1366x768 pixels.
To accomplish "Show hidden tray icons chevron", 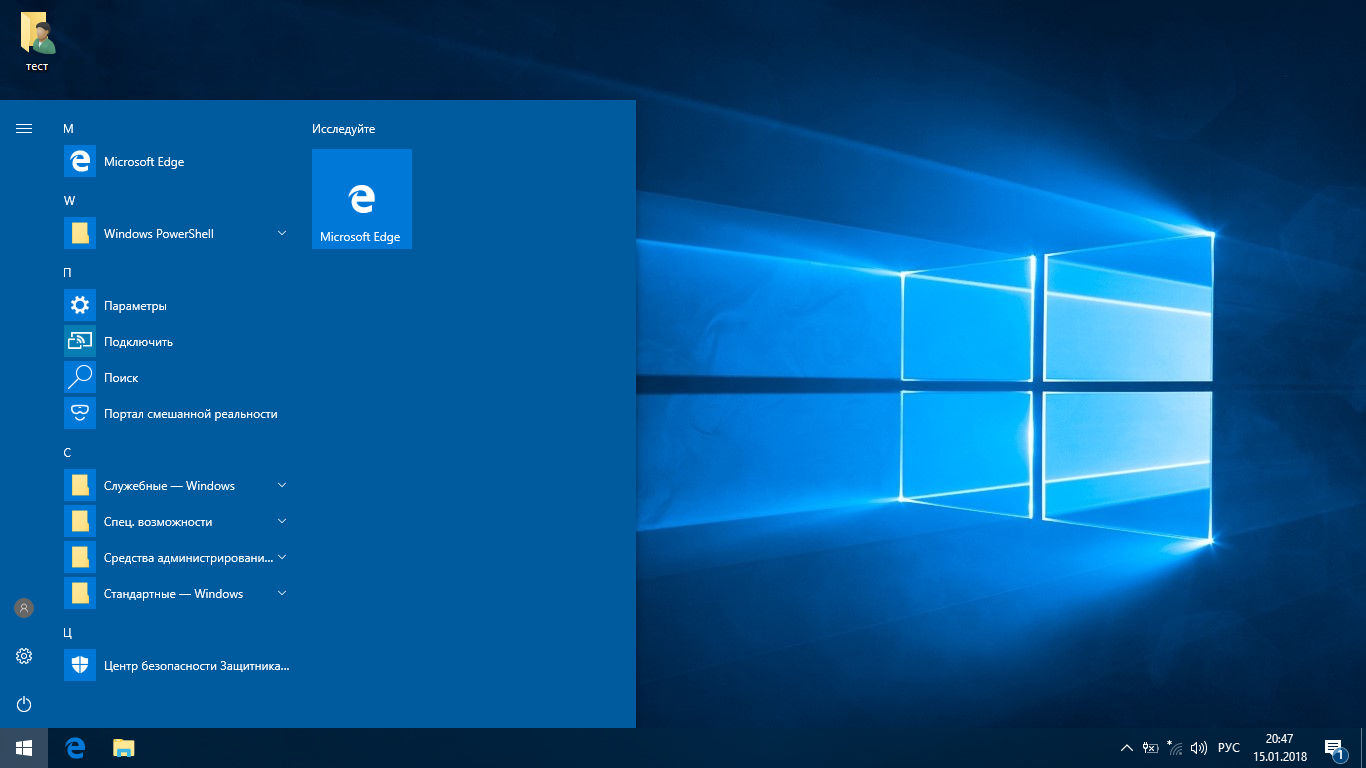I will point(1127,748).
